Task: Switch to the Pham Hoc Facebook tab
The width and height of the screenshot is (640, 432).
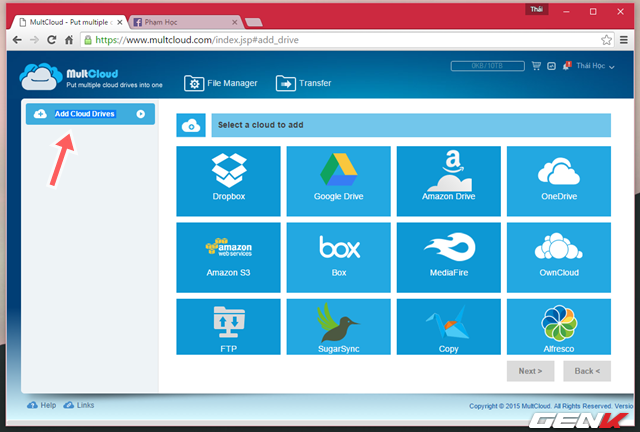Action: 187,18
